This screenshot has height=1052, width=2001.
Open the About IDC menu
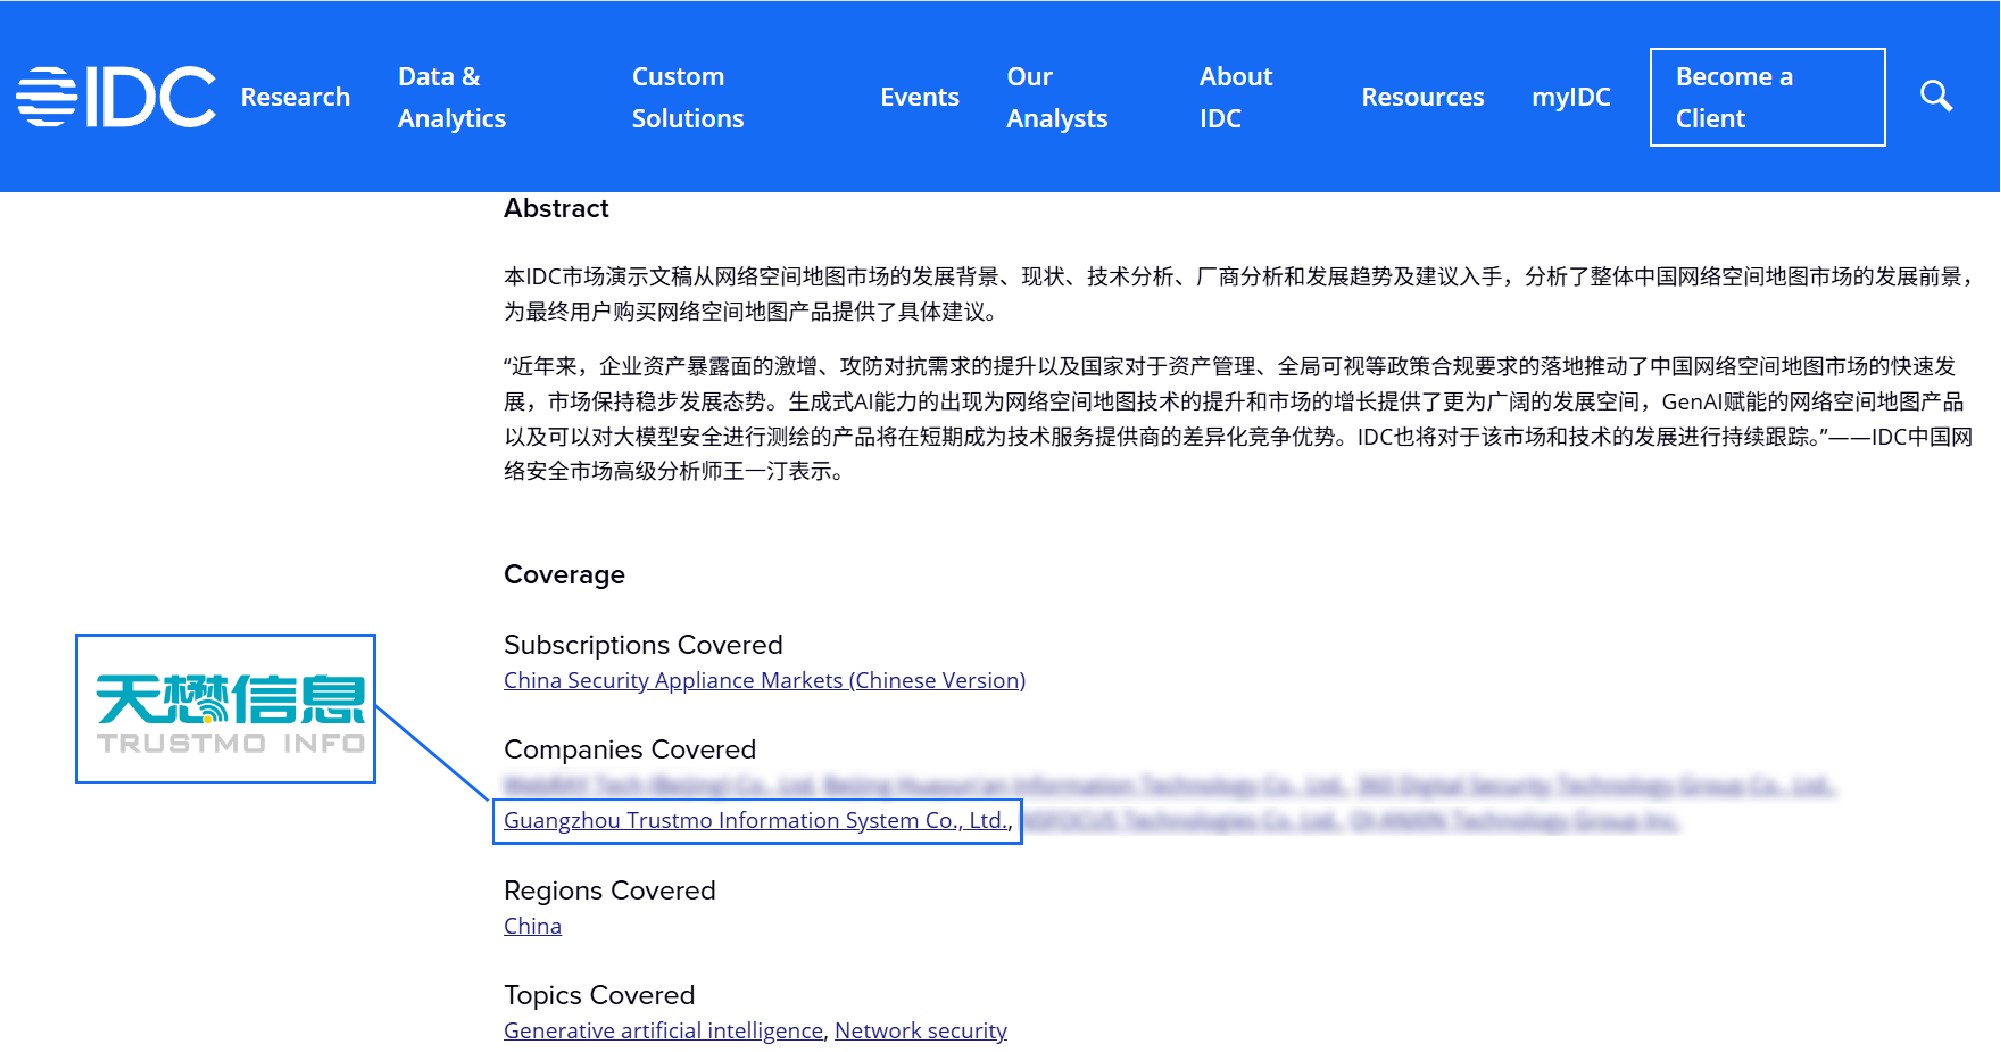tap(1236, 96)
